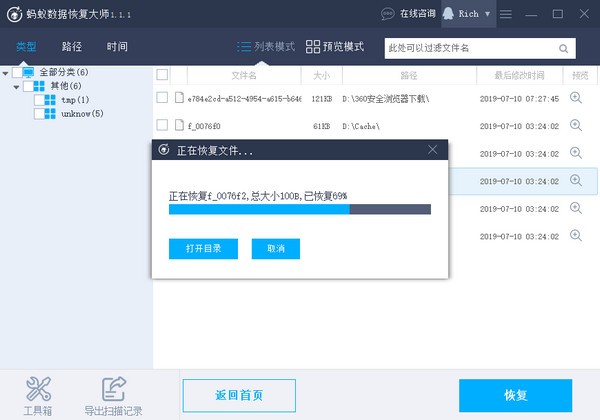
Task: Click the grid icon beside 其他(6)
Action: point(39,86)
